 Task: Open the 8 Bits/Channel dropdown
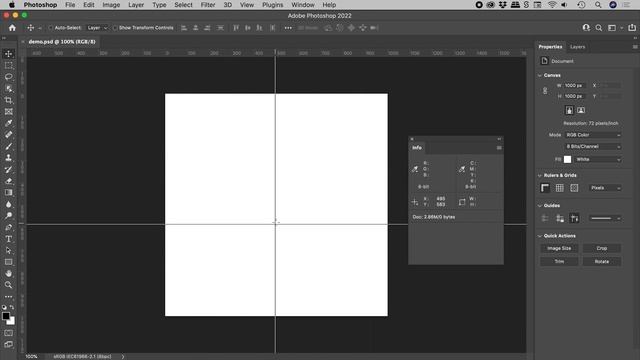593,146
